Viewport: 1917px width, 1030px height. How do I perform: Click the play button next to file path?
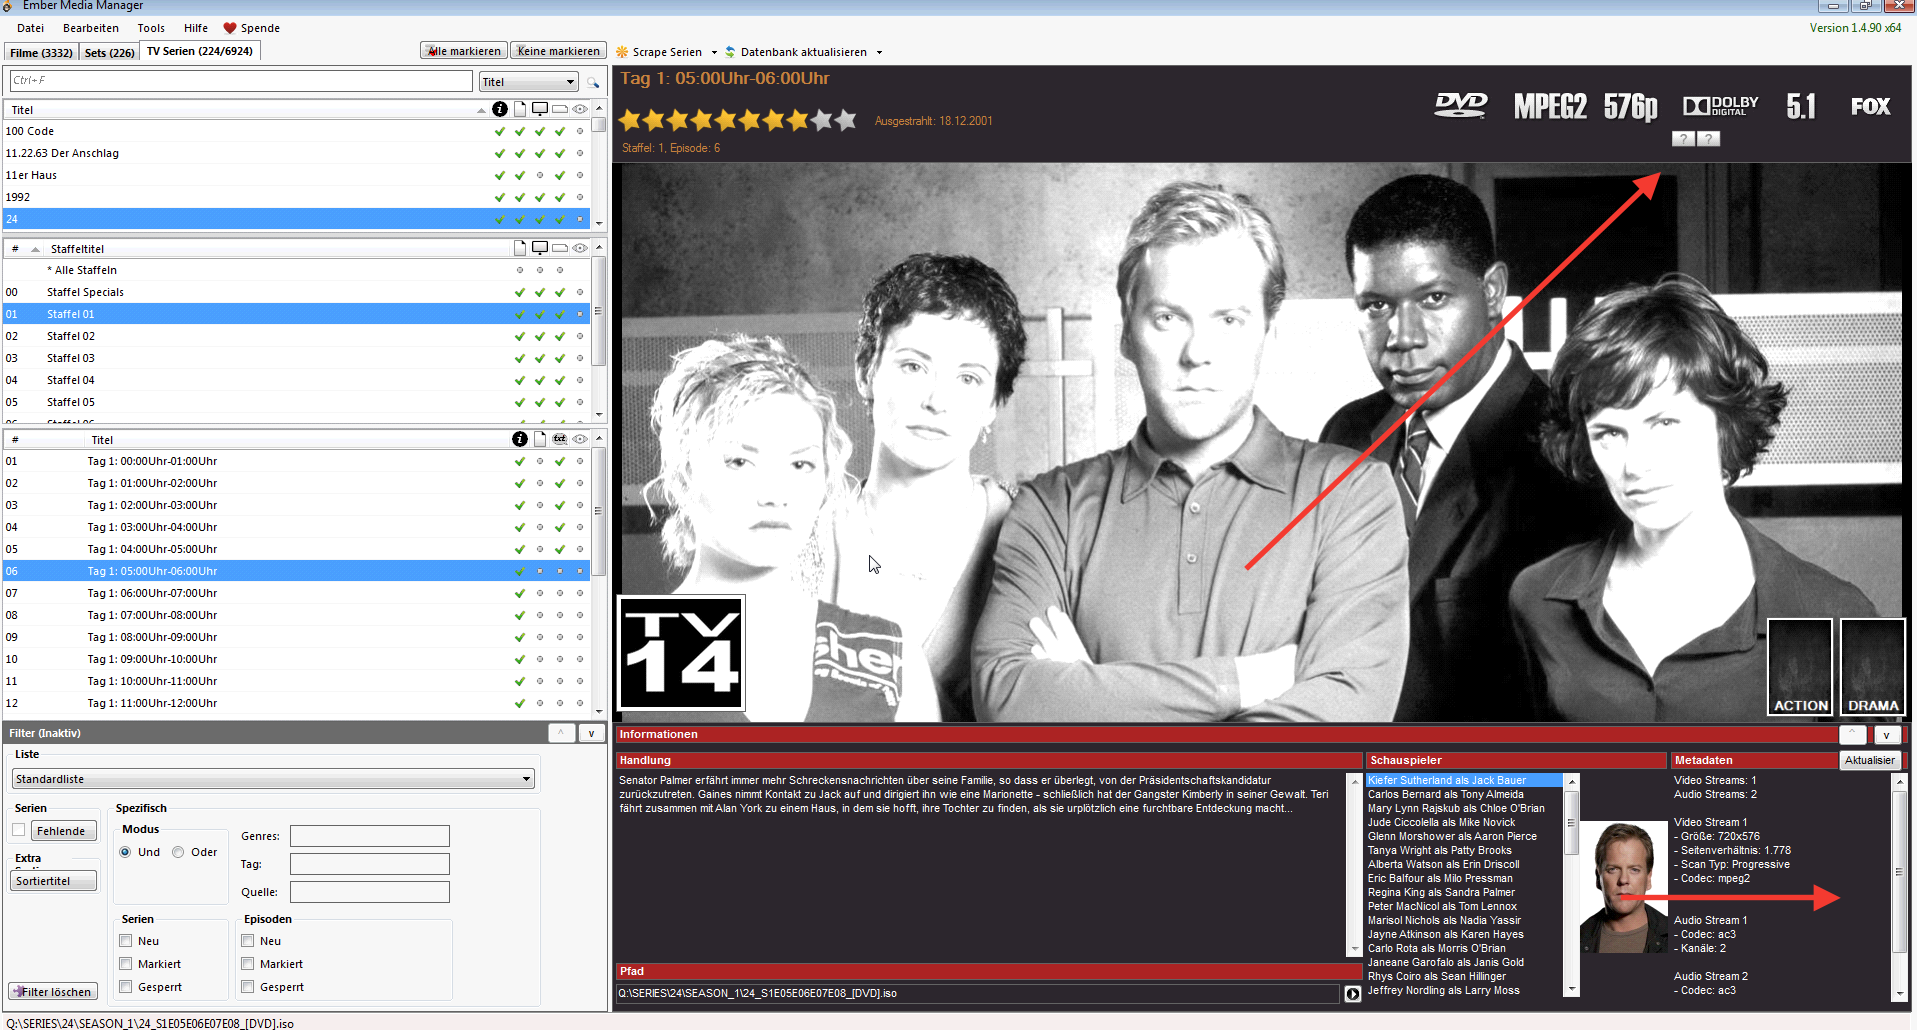(x=1353, y=994)
